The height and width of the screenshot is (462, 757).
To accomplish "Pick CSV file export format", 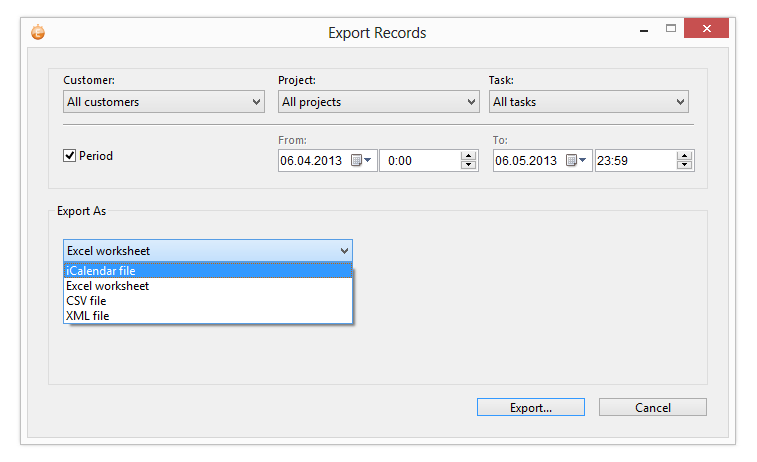I will [x=86, y=301].
